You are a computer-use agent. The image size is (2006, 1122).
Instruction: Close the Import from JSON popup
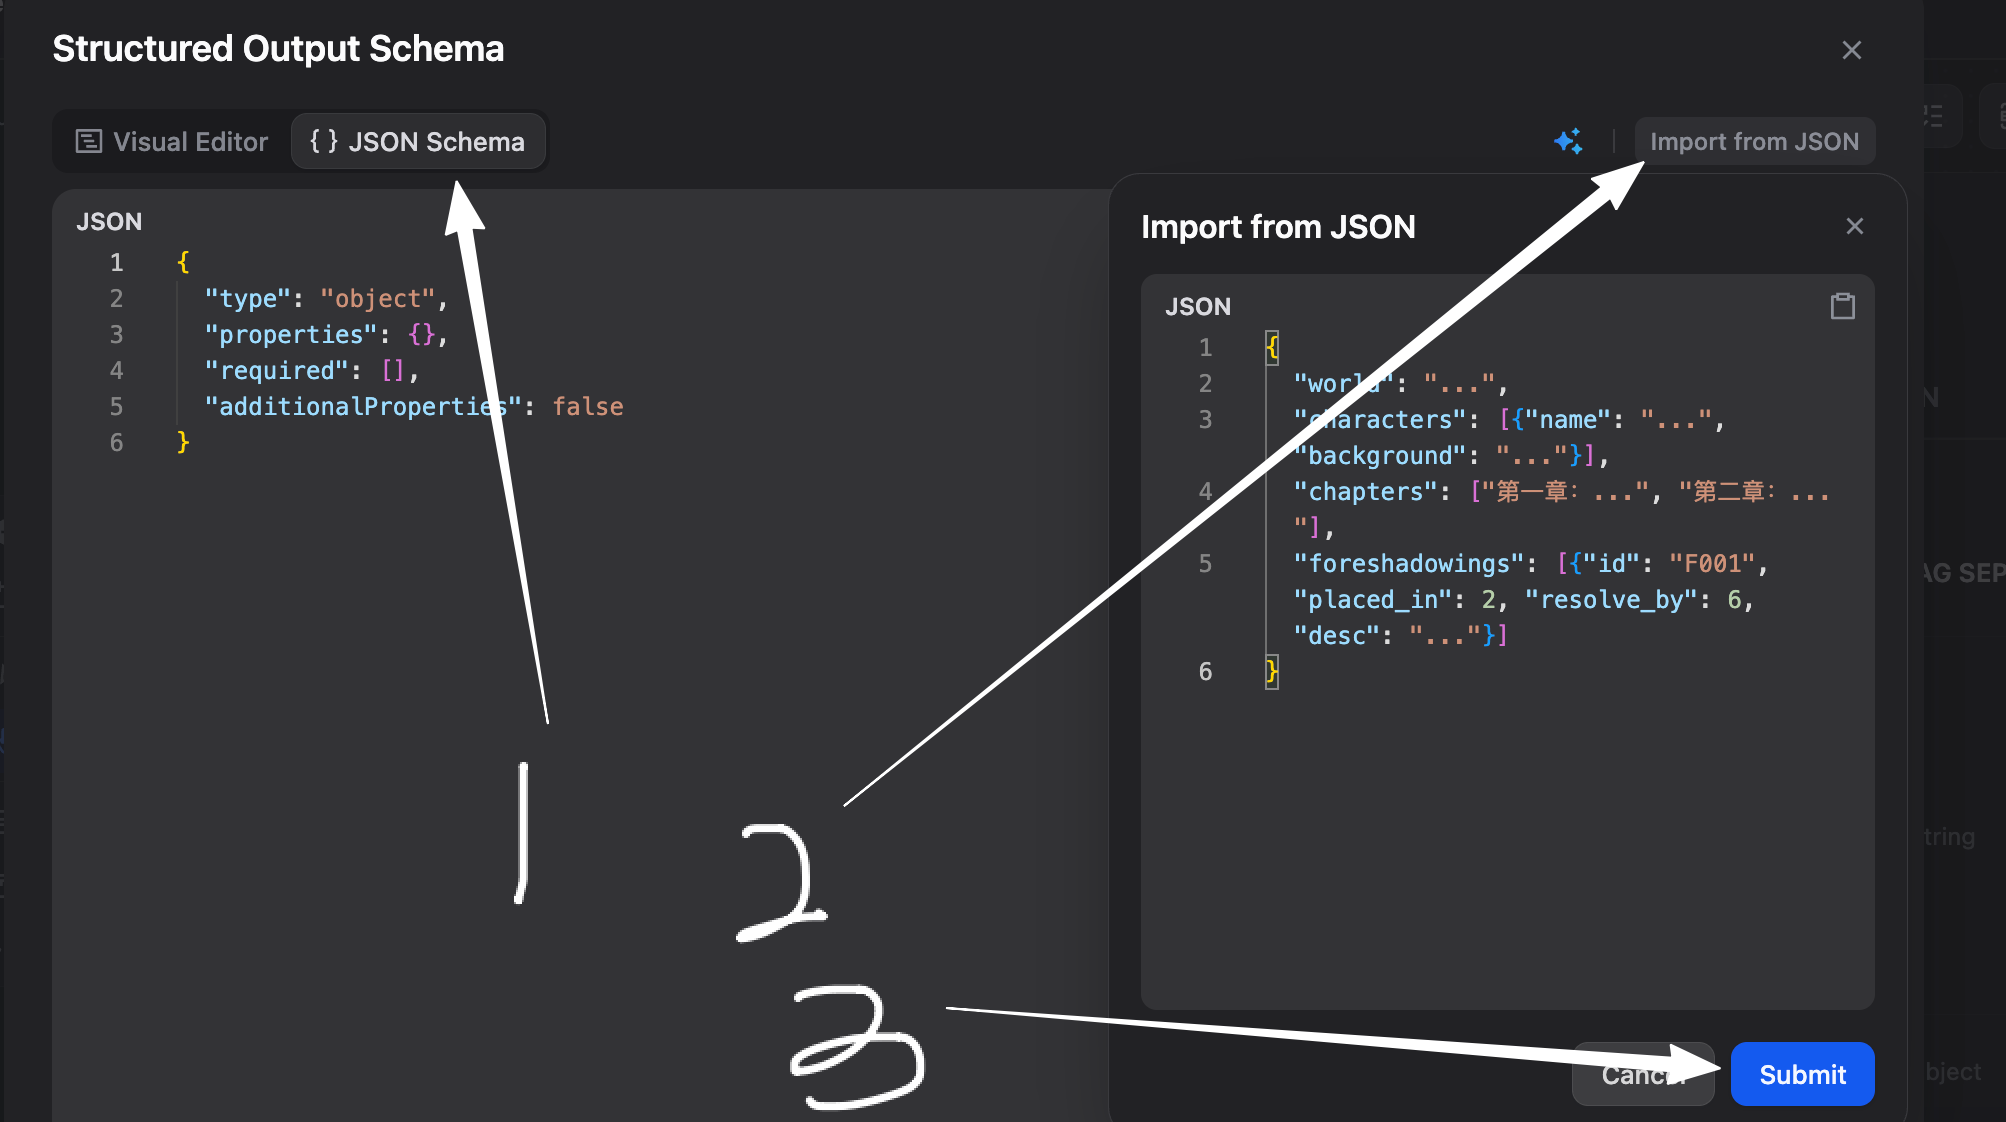click(x=1854, y=226)
